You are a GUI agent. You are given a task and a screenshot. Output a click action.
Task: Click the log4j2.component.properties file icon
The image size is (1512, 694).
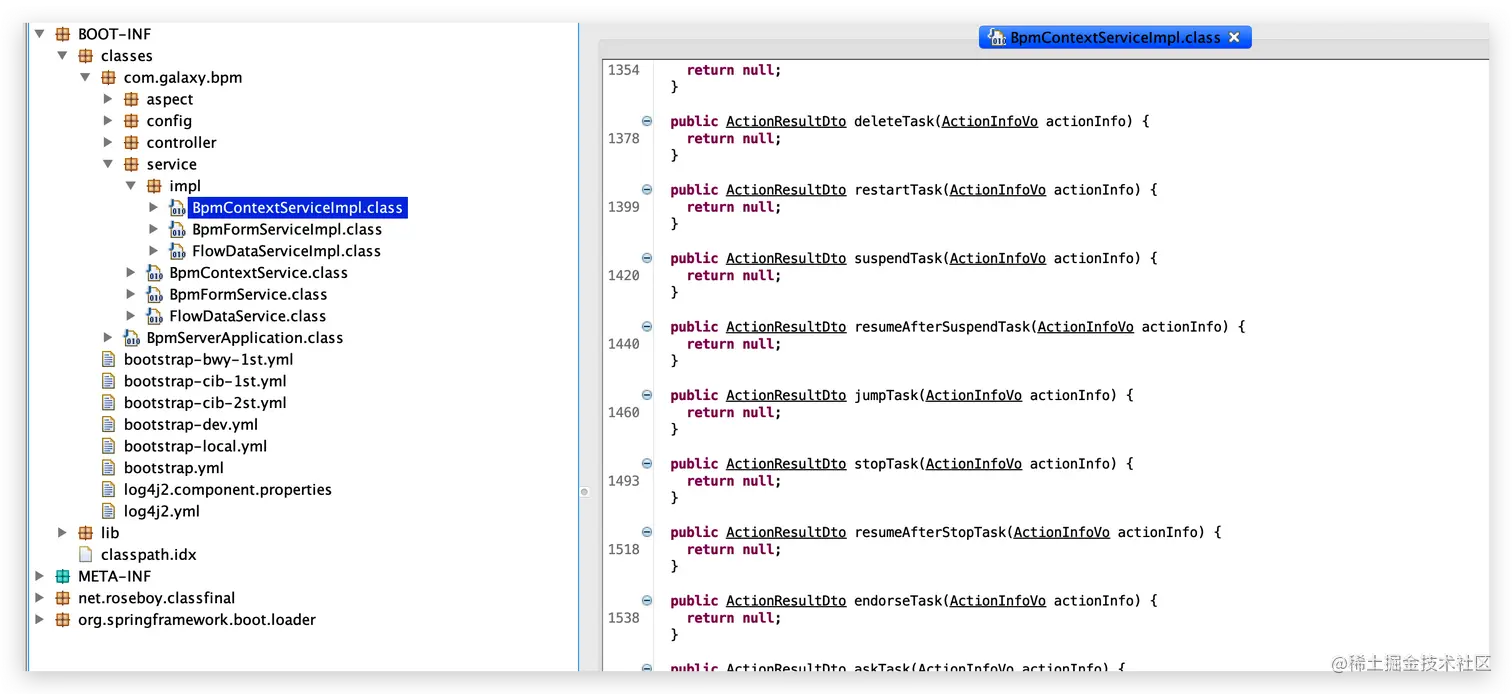[109, 490]
